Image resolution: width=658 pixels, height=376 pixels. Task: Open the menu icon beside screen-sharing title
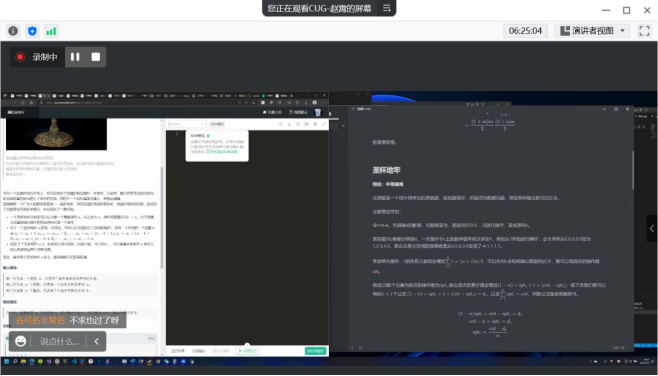(386, 8)
